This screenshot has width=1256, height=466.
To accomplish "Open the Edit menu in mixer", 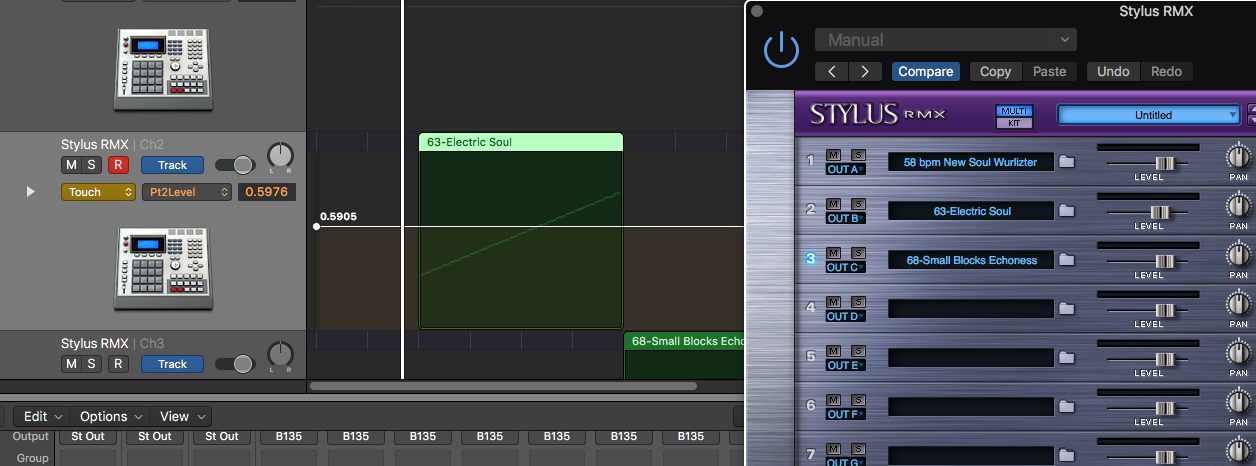I will 43,416.
